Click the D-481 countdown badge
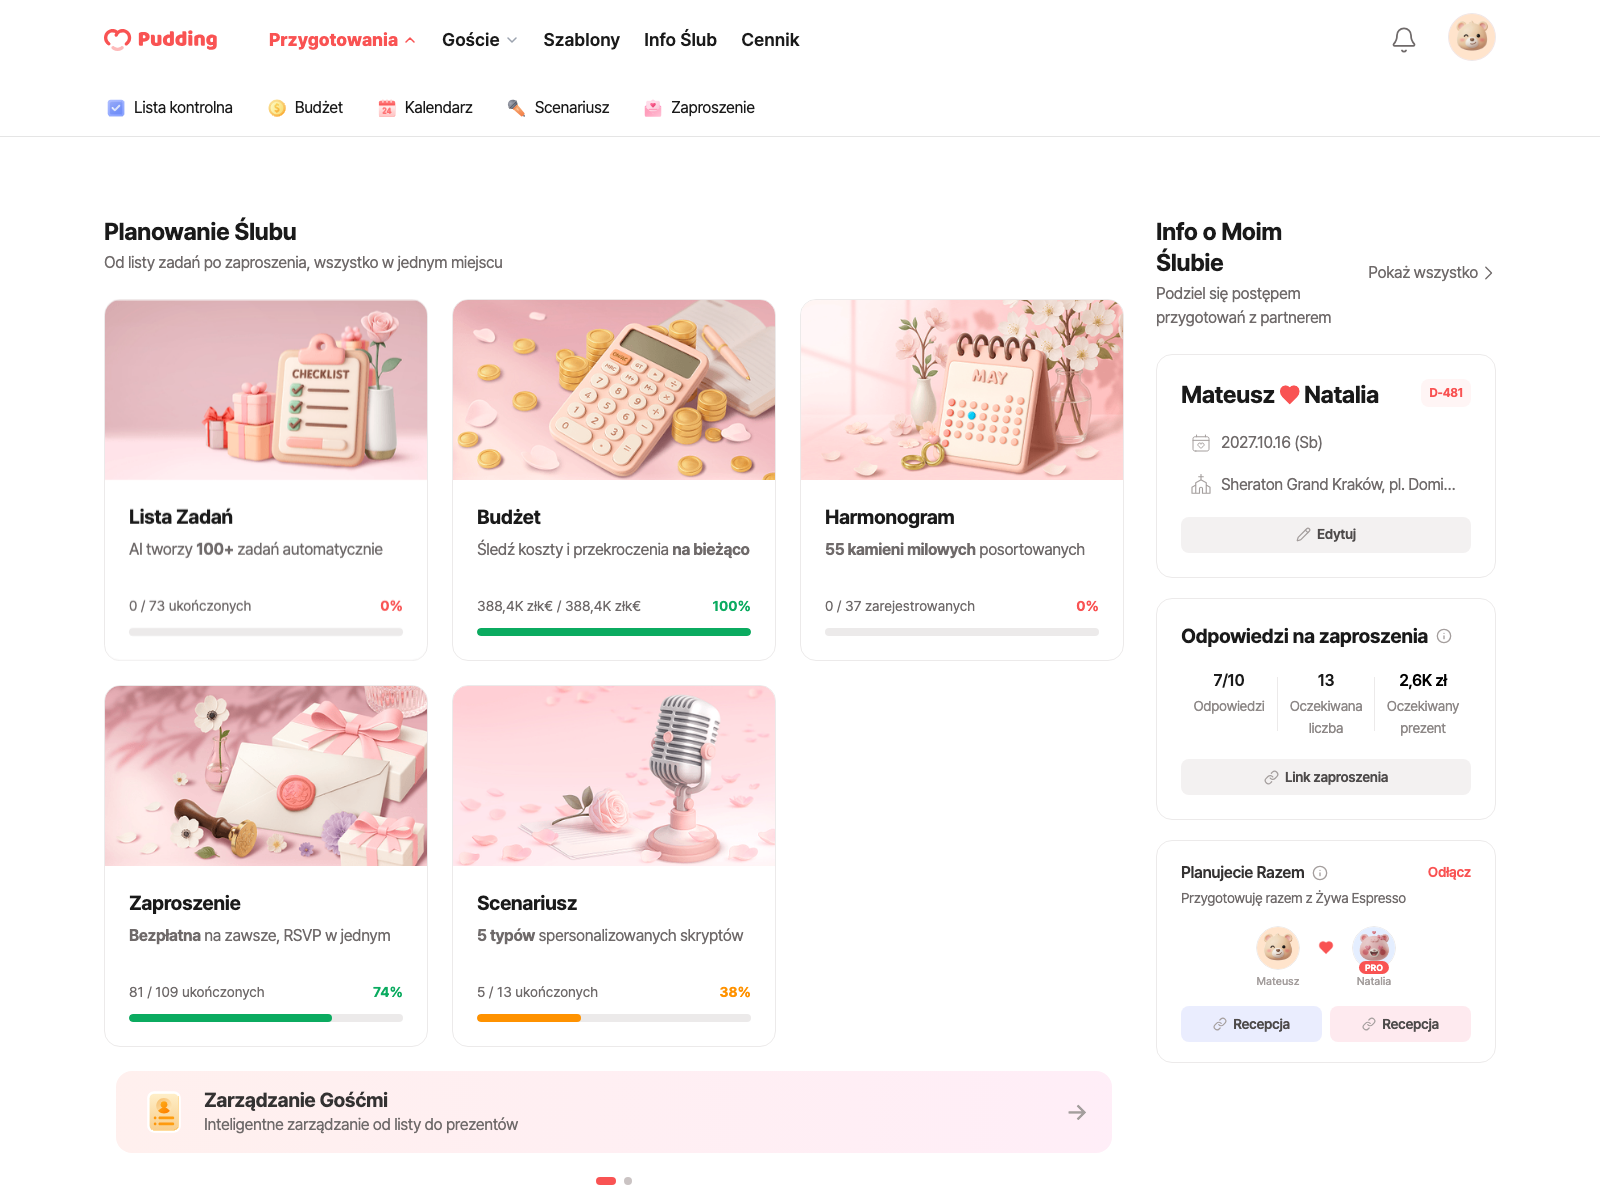The width and height of the screenshot is (1600, 1200). 1446,393
